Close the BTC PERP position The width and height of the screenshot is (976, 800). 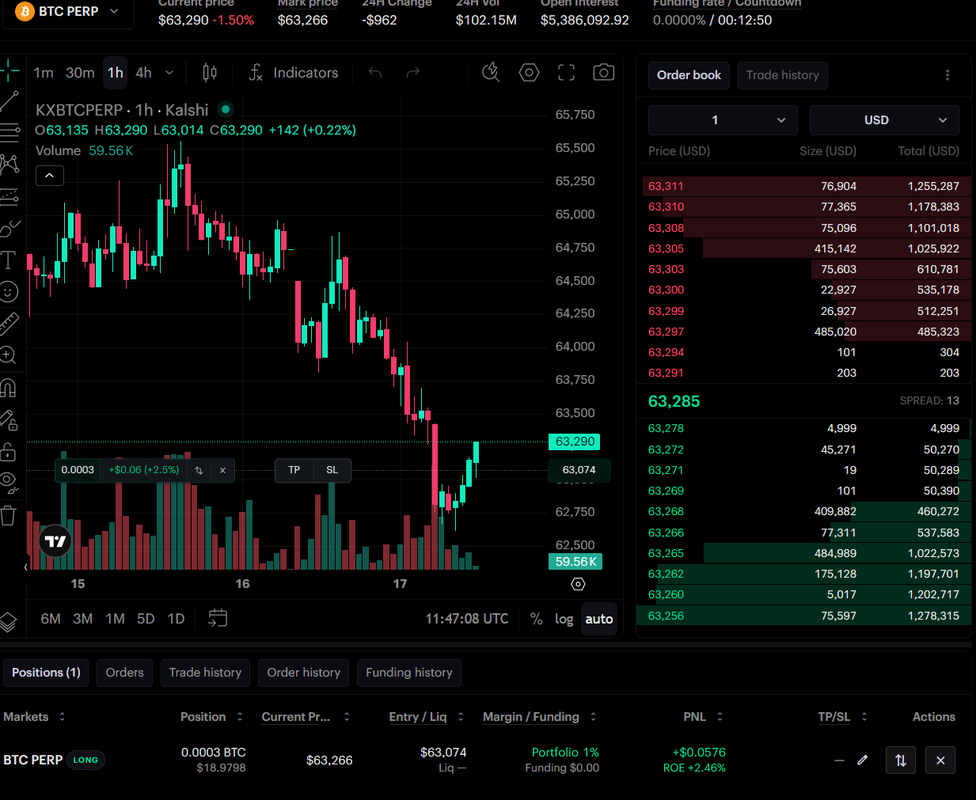tap(940, 760)
